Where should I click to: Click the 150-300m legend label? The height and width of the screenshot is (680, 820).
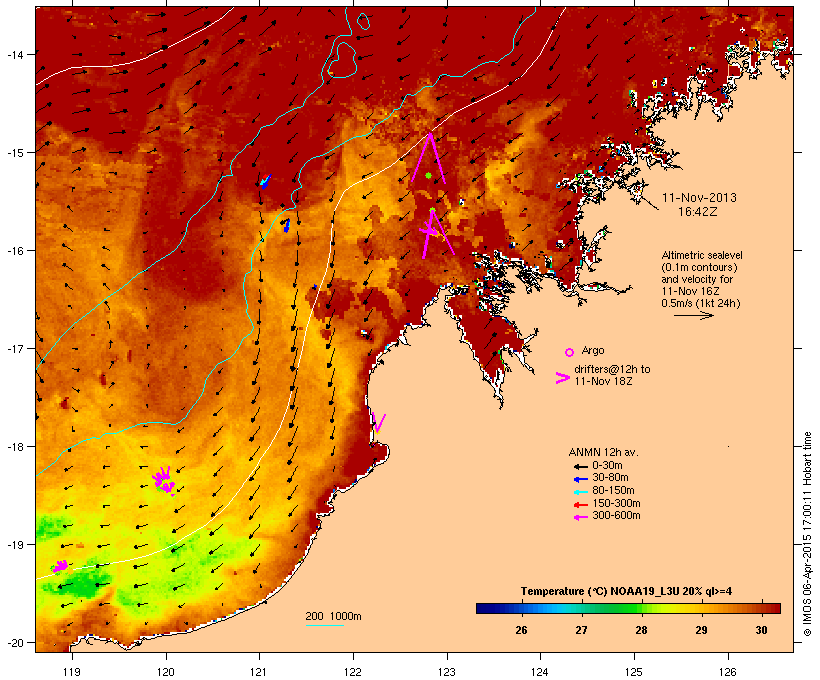coord(616,503)
